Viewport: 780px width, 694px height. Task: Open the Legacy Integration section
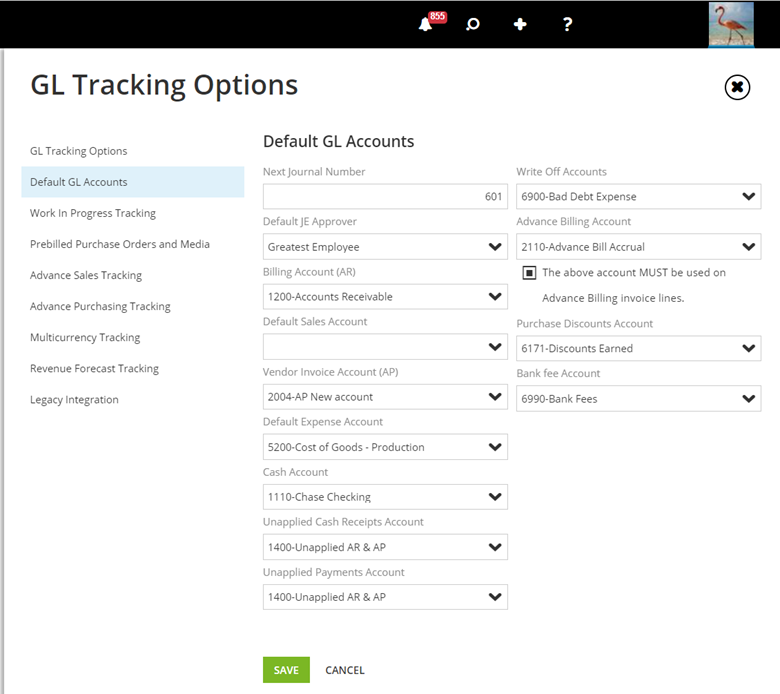(x=74, y=399)
